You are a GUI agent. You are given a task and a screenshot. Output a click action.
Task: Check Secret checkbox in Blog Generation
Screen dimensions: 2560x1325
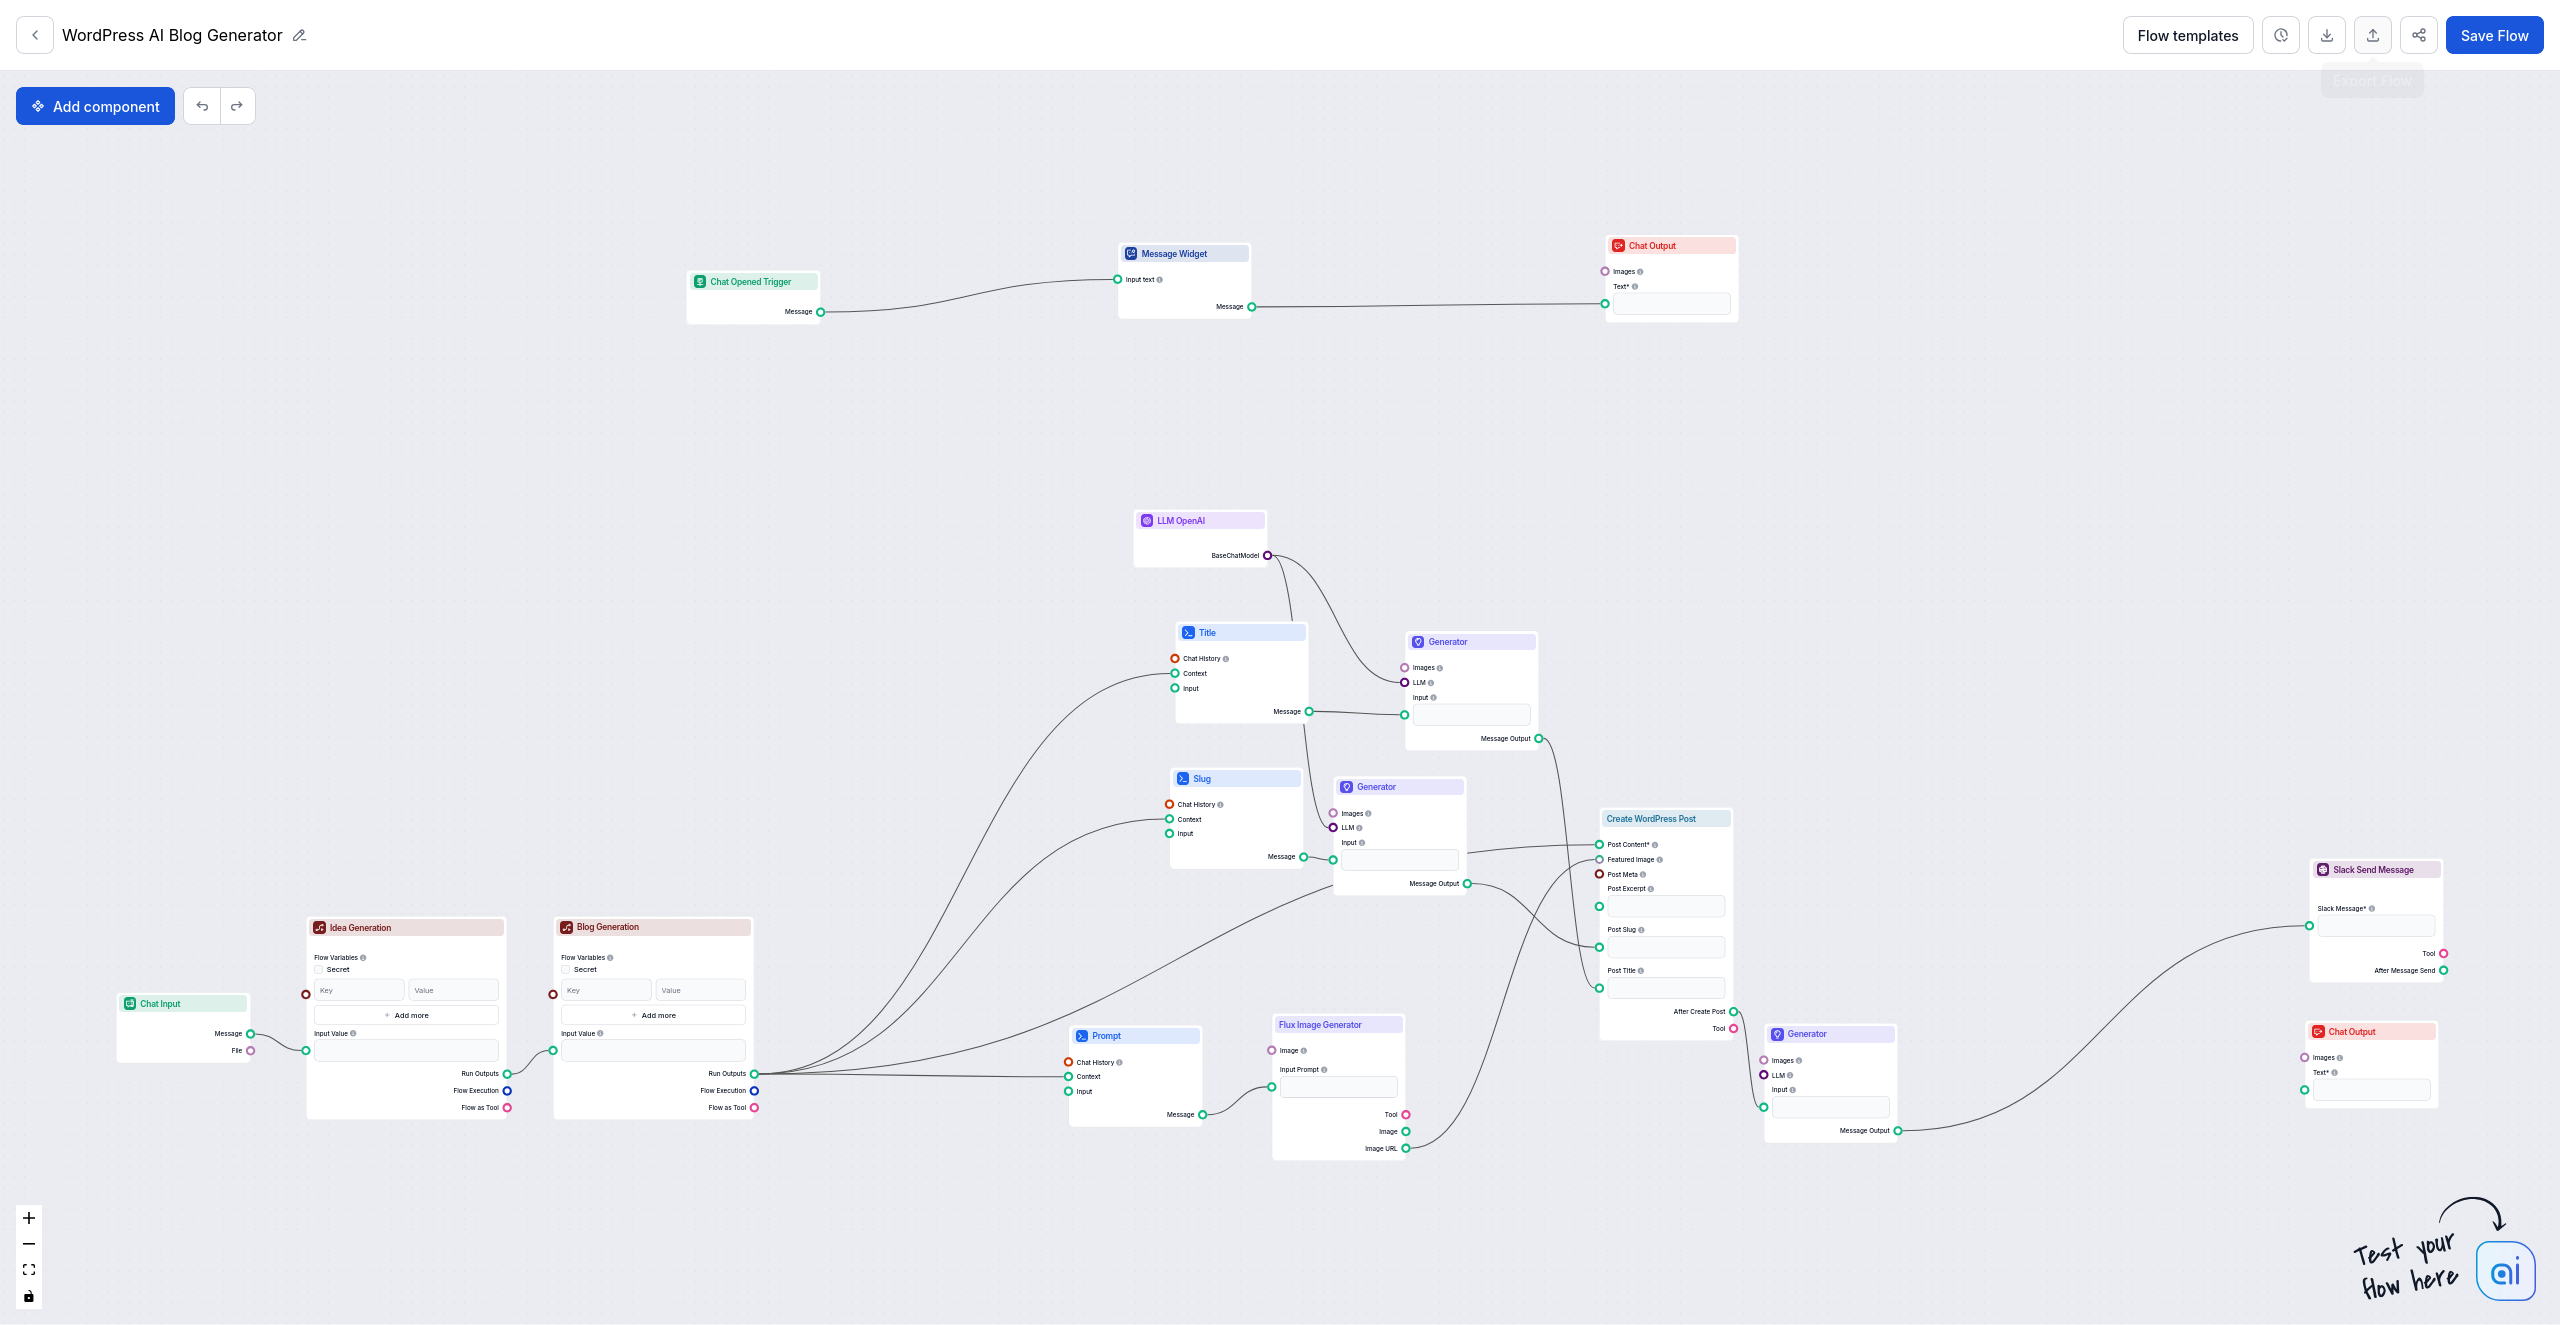566,969
